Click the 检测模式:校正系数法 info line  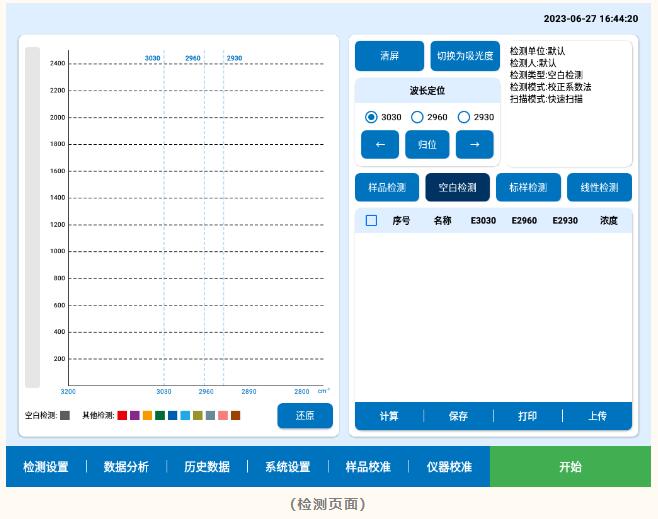tap(551, 87)
